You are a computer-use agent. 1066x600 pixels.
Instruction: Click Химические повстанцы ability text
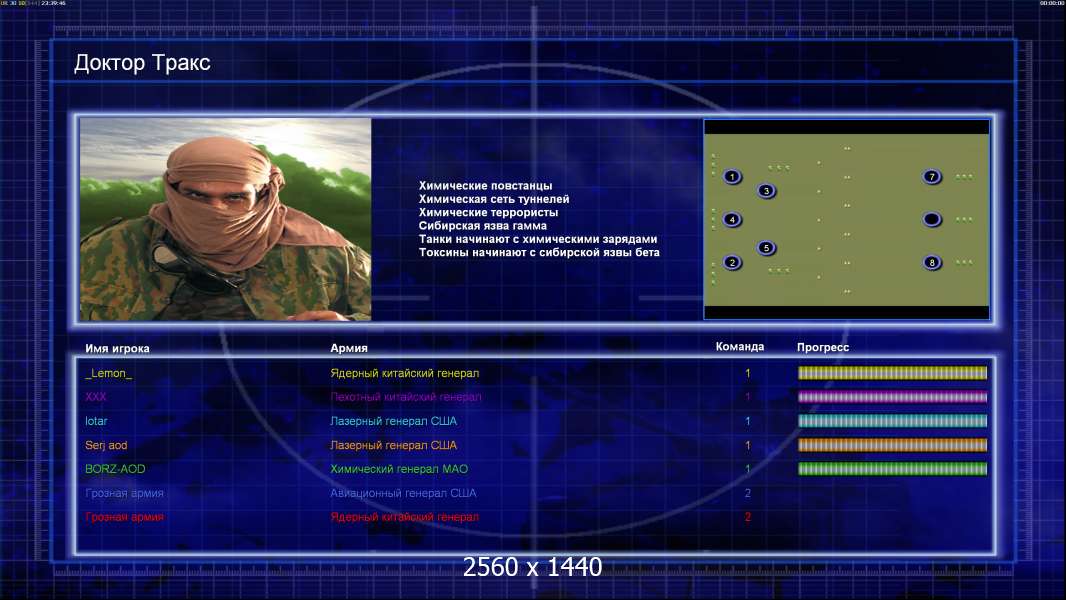tap(485, 186)
